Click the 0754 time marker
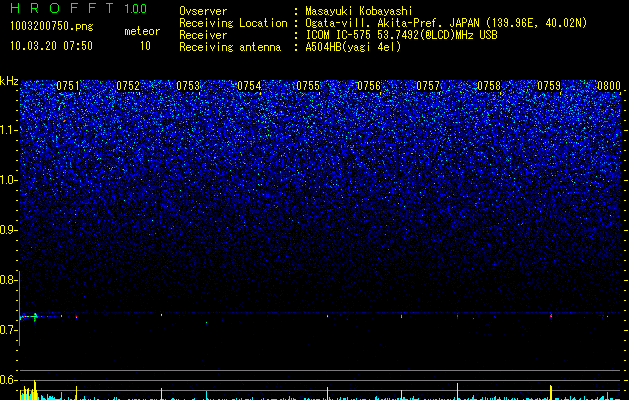The width and height of the screenshot is (629, 400). 249,86
